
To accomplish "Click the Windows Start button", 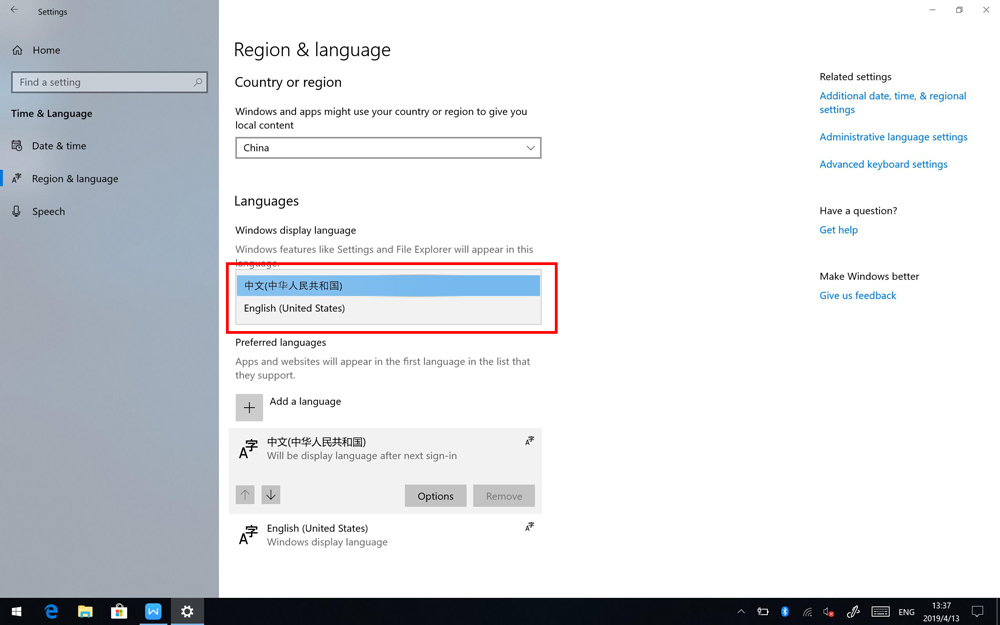I will pyautogui.click(x=16, y=611).
